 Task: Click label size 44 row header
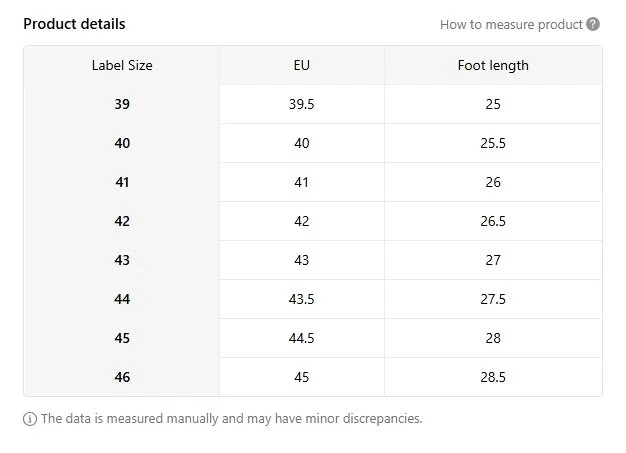(122, 299)
